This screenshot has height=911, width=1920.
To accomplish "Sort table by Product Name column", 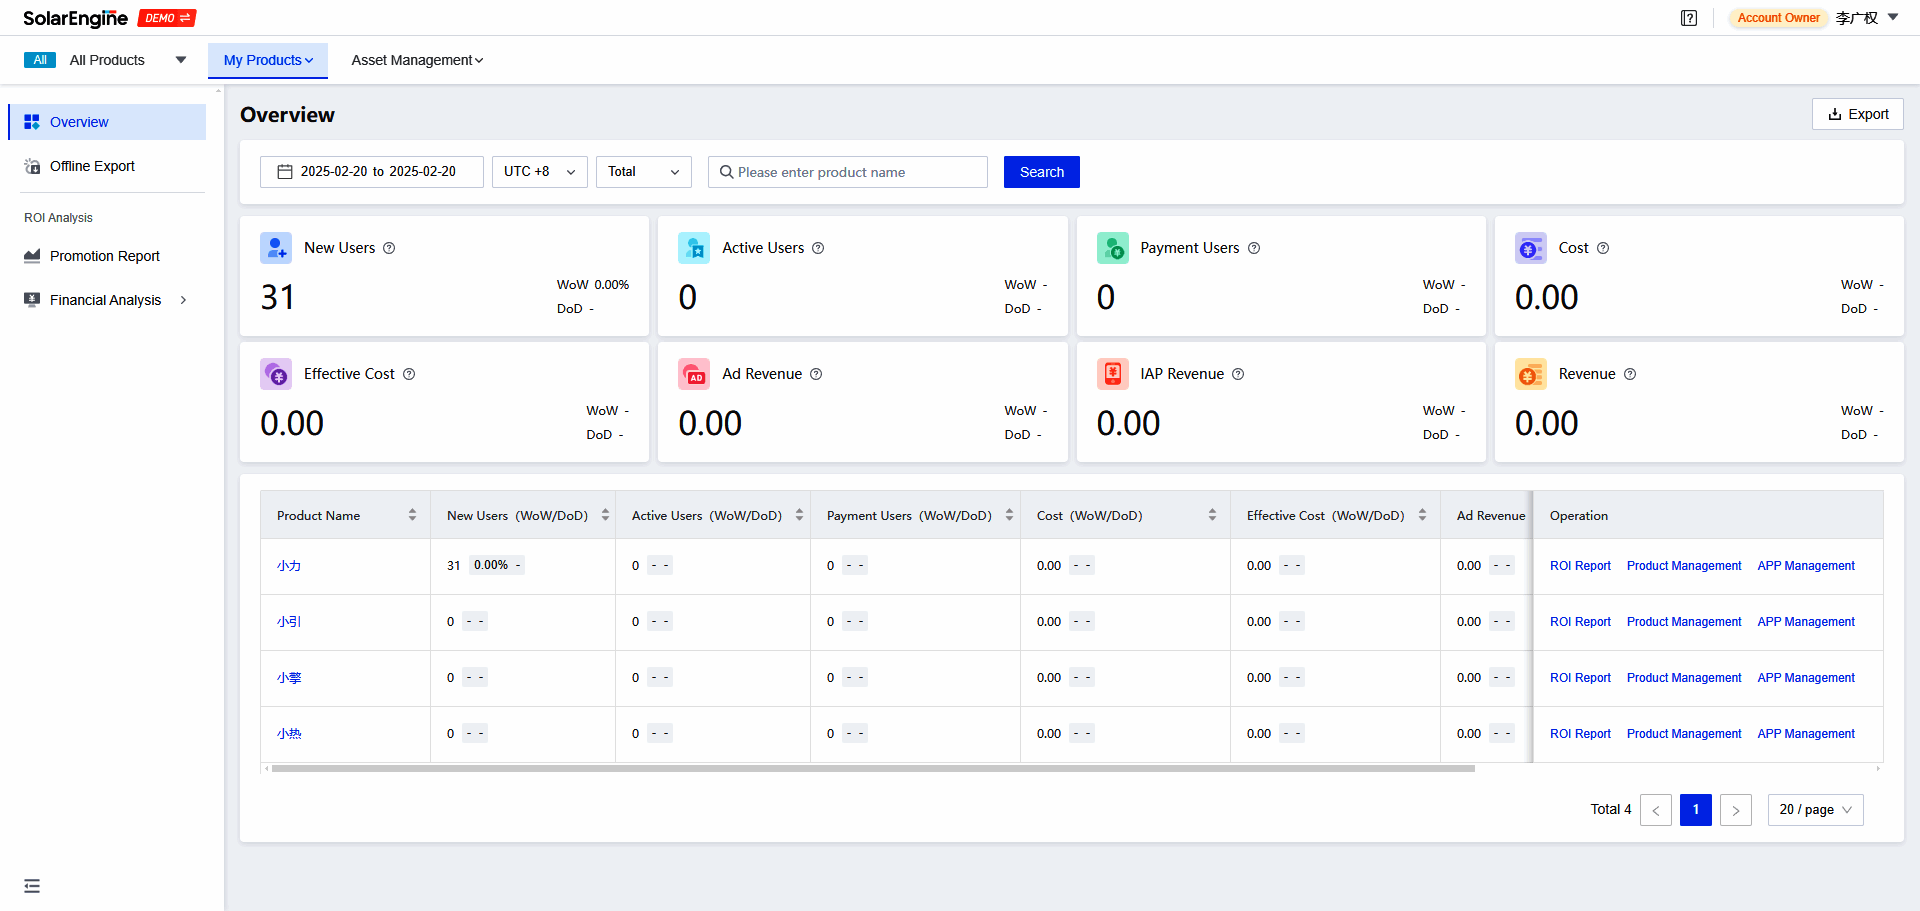I will 412,515.
